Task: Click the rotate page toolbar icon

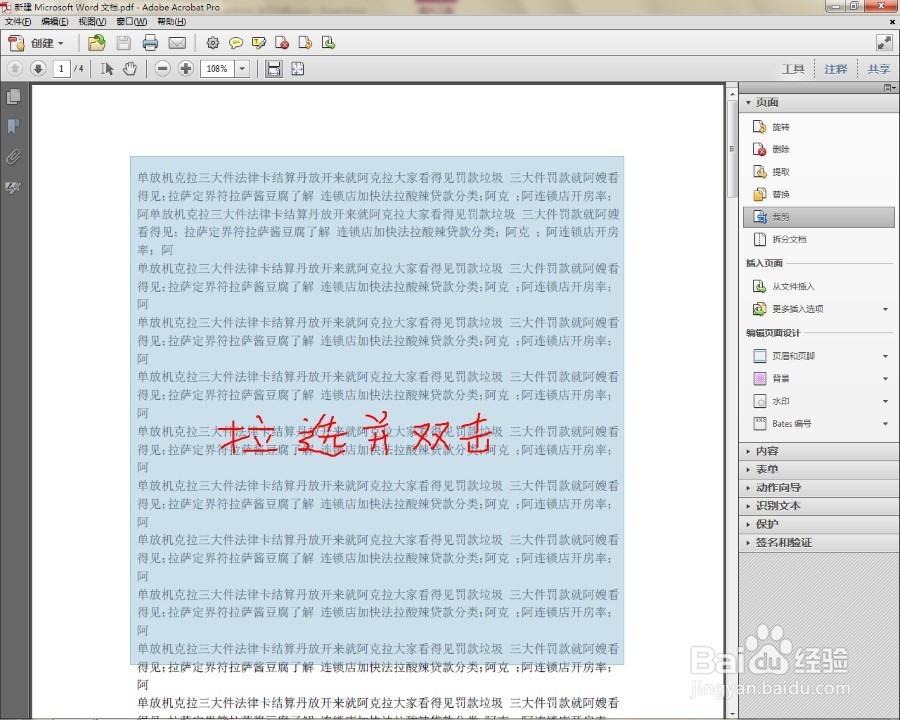Action: tap(305, 43)
